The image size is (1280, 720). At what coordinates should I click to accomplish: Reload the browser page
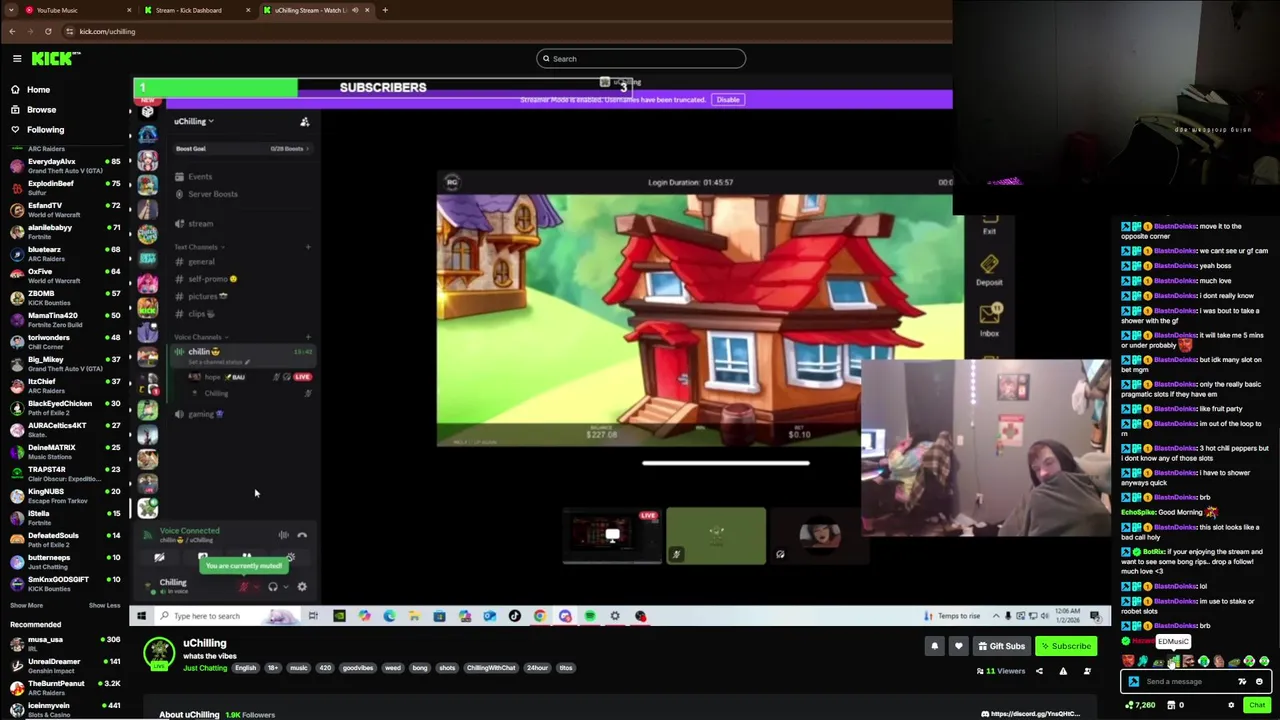click(x=48, y=31)
